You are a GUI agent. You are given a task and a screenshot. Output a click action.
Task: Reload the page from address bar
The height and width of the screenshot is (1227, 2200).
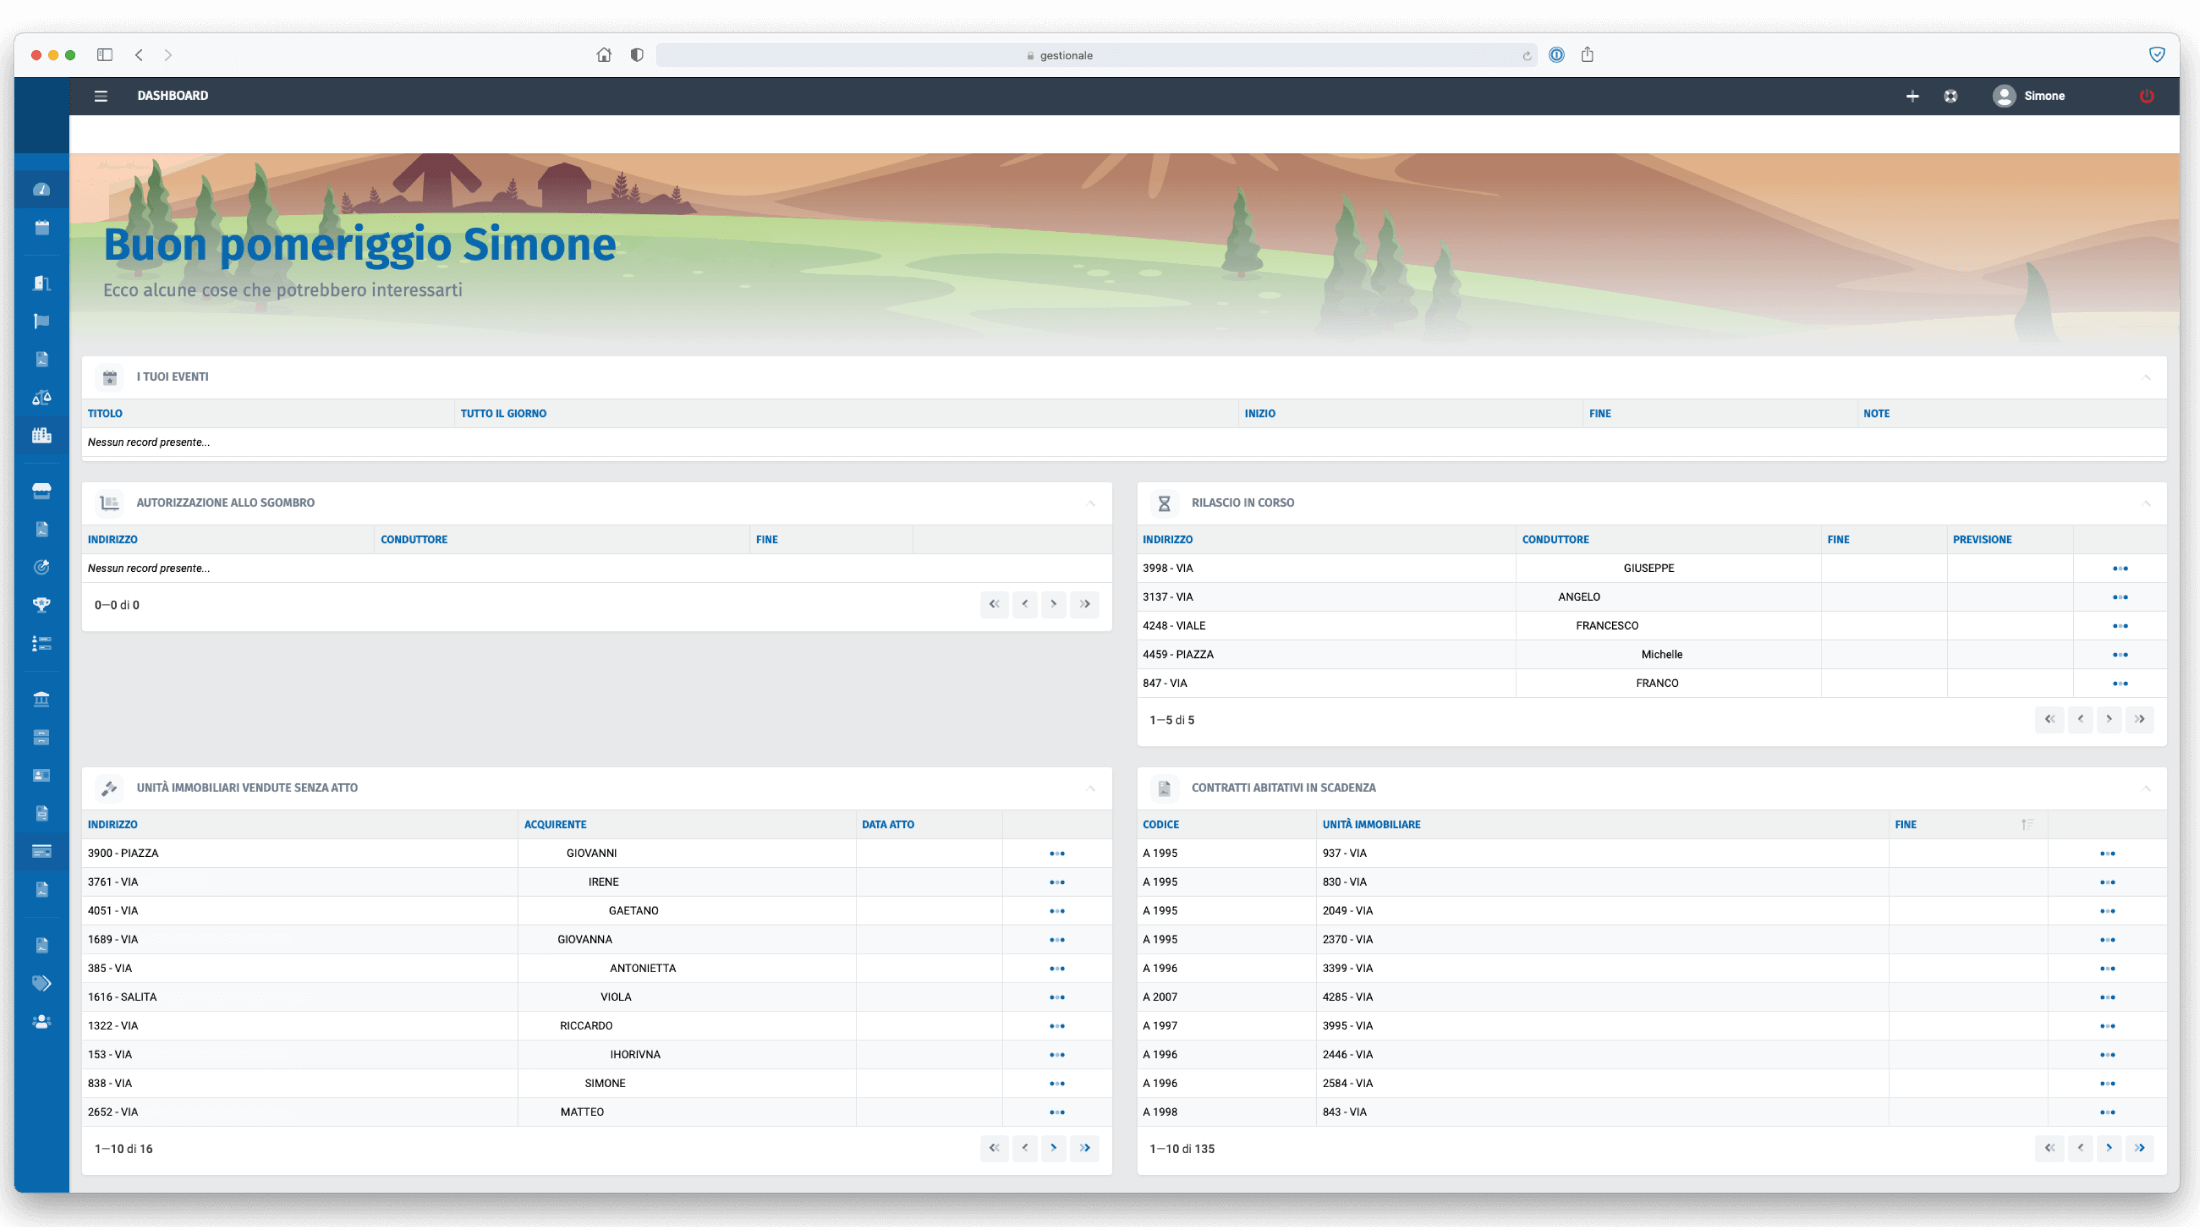pyautogui.click(x=1526, y=56)
